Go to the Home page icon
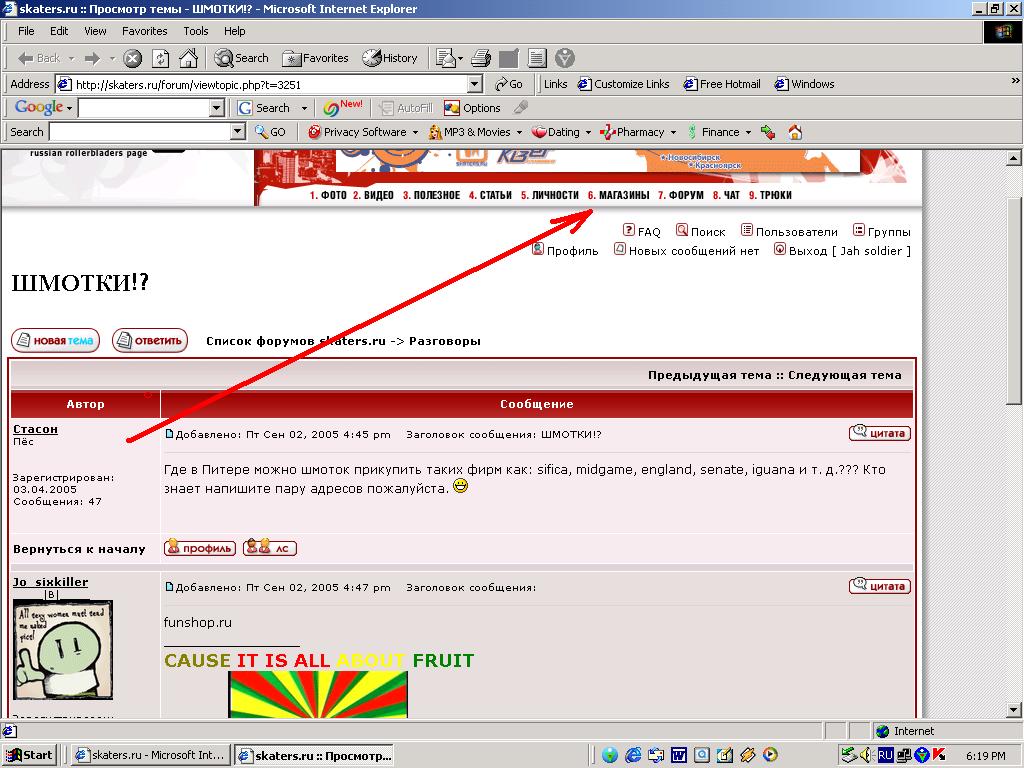This screenshot has height=768, width=1024. (188, 58)
